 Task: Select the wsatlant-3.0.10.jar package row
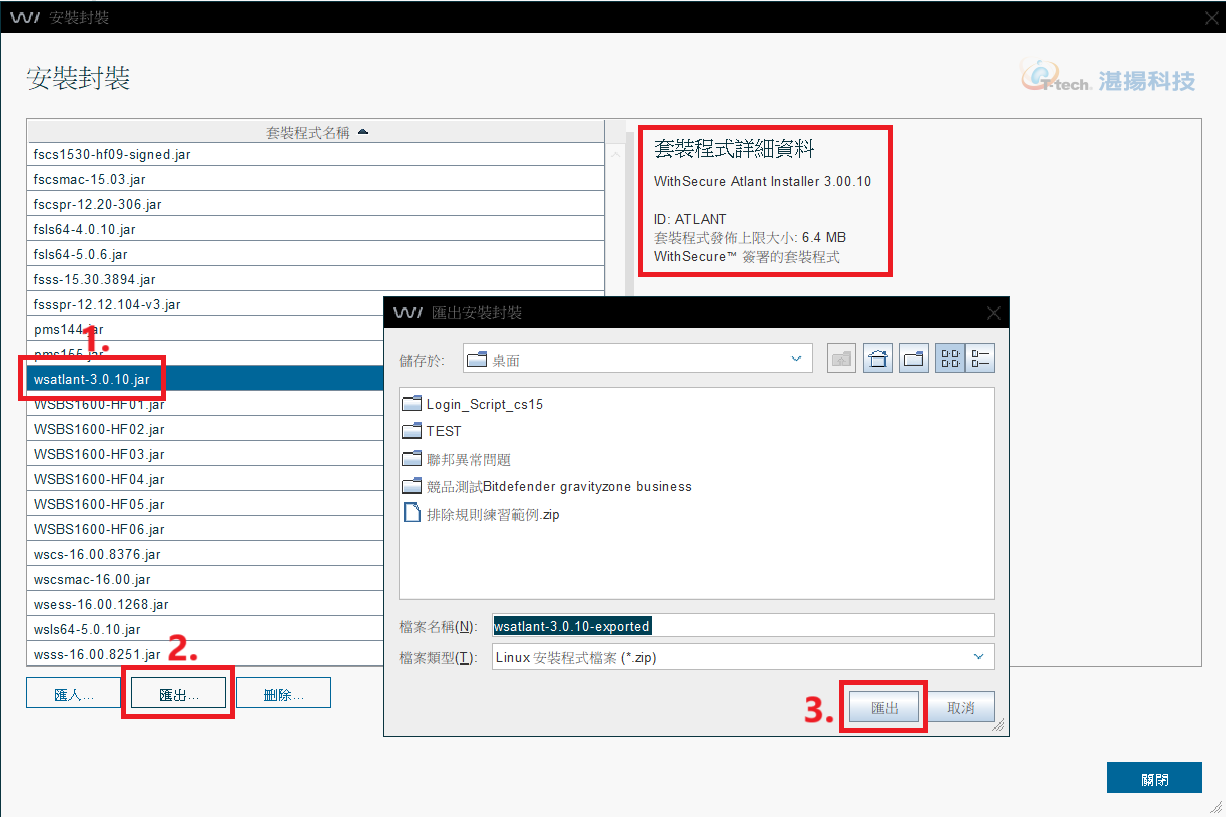click(x=206, y=380)
